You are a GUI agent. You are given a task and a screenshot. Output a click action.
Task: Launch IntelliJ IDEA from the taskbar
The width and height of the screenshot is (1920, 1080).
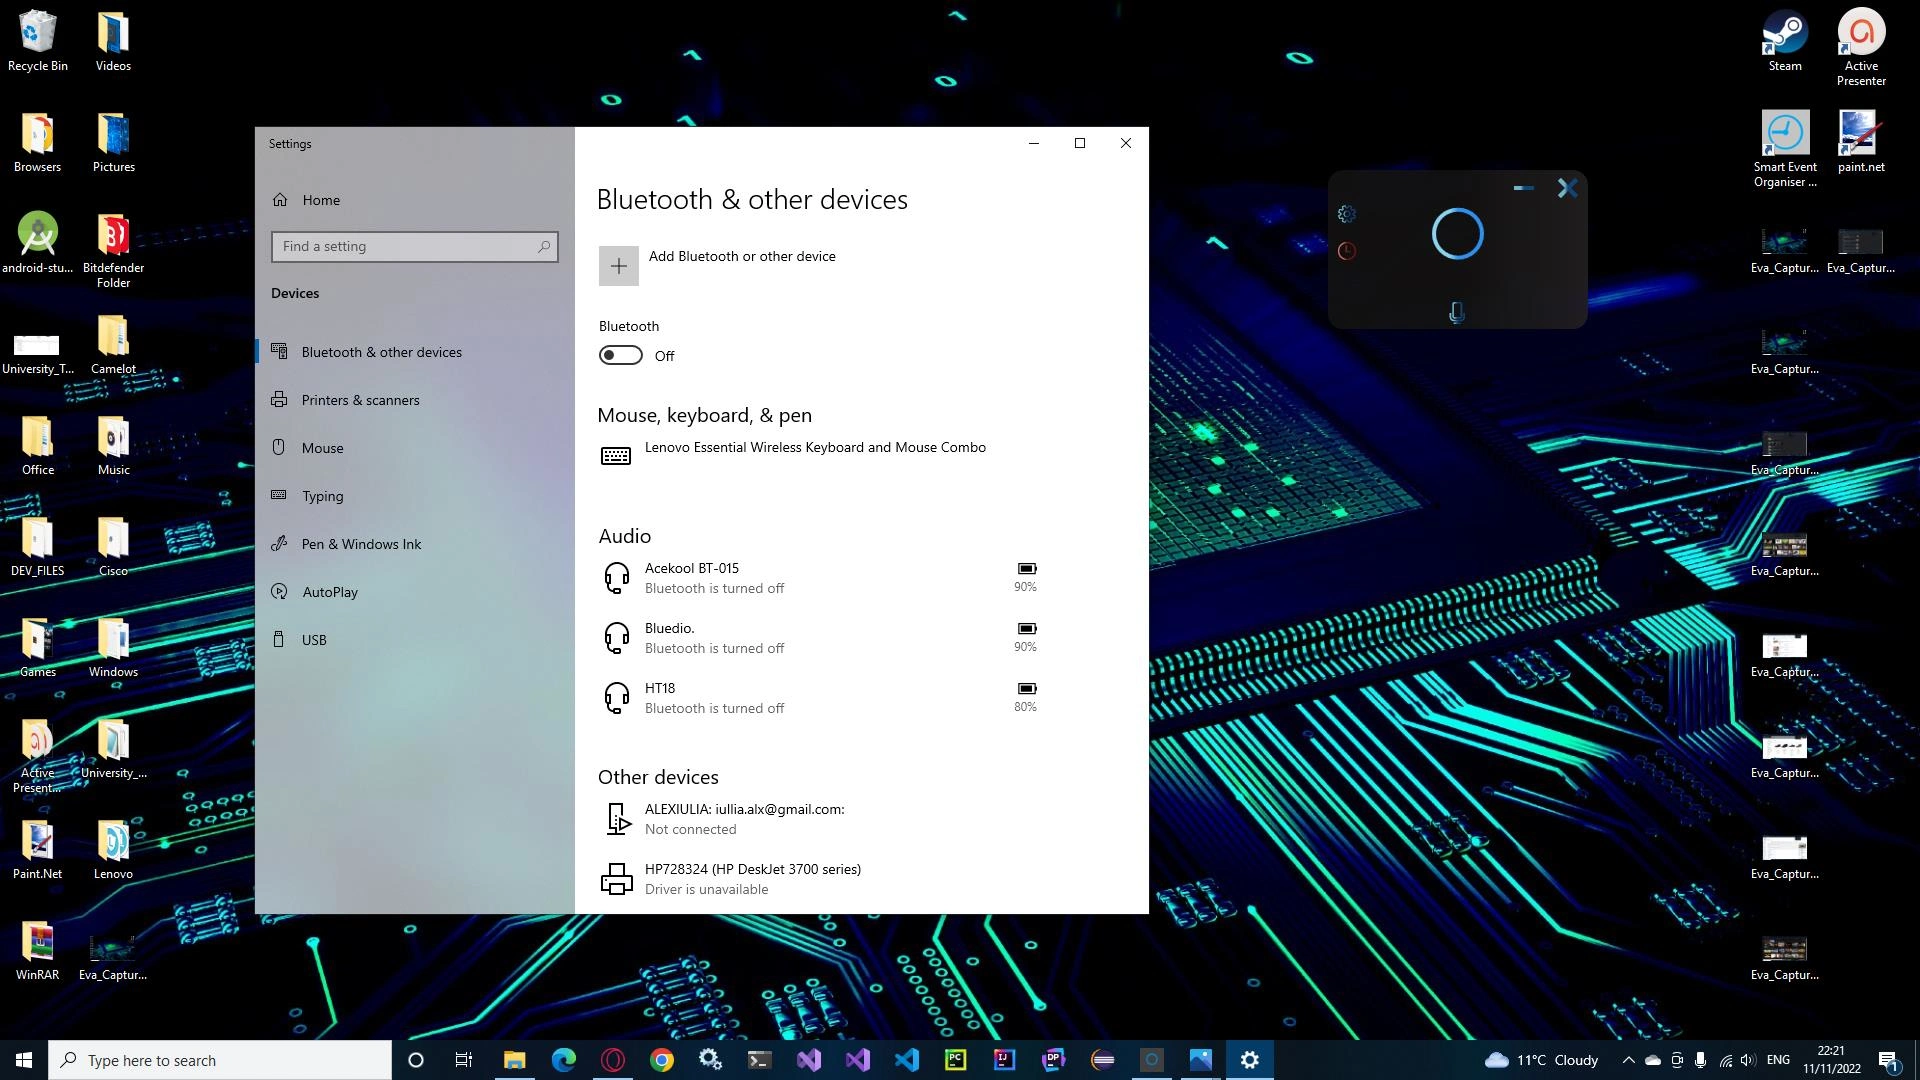click(x=1005, y=1060)
